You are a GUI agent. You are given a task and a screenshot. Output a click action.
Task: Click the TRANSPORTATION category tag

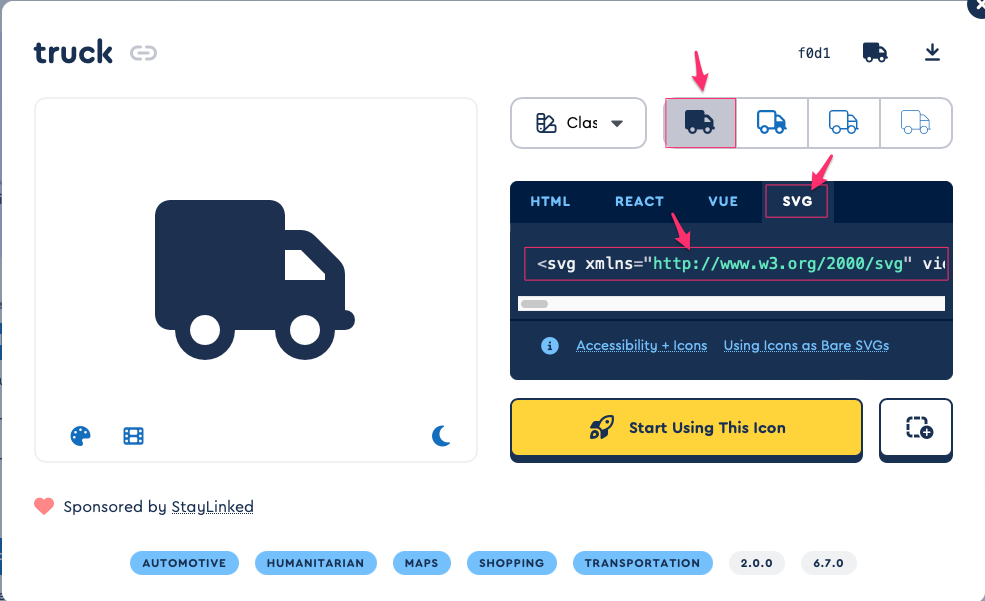[x=642, y=563]
